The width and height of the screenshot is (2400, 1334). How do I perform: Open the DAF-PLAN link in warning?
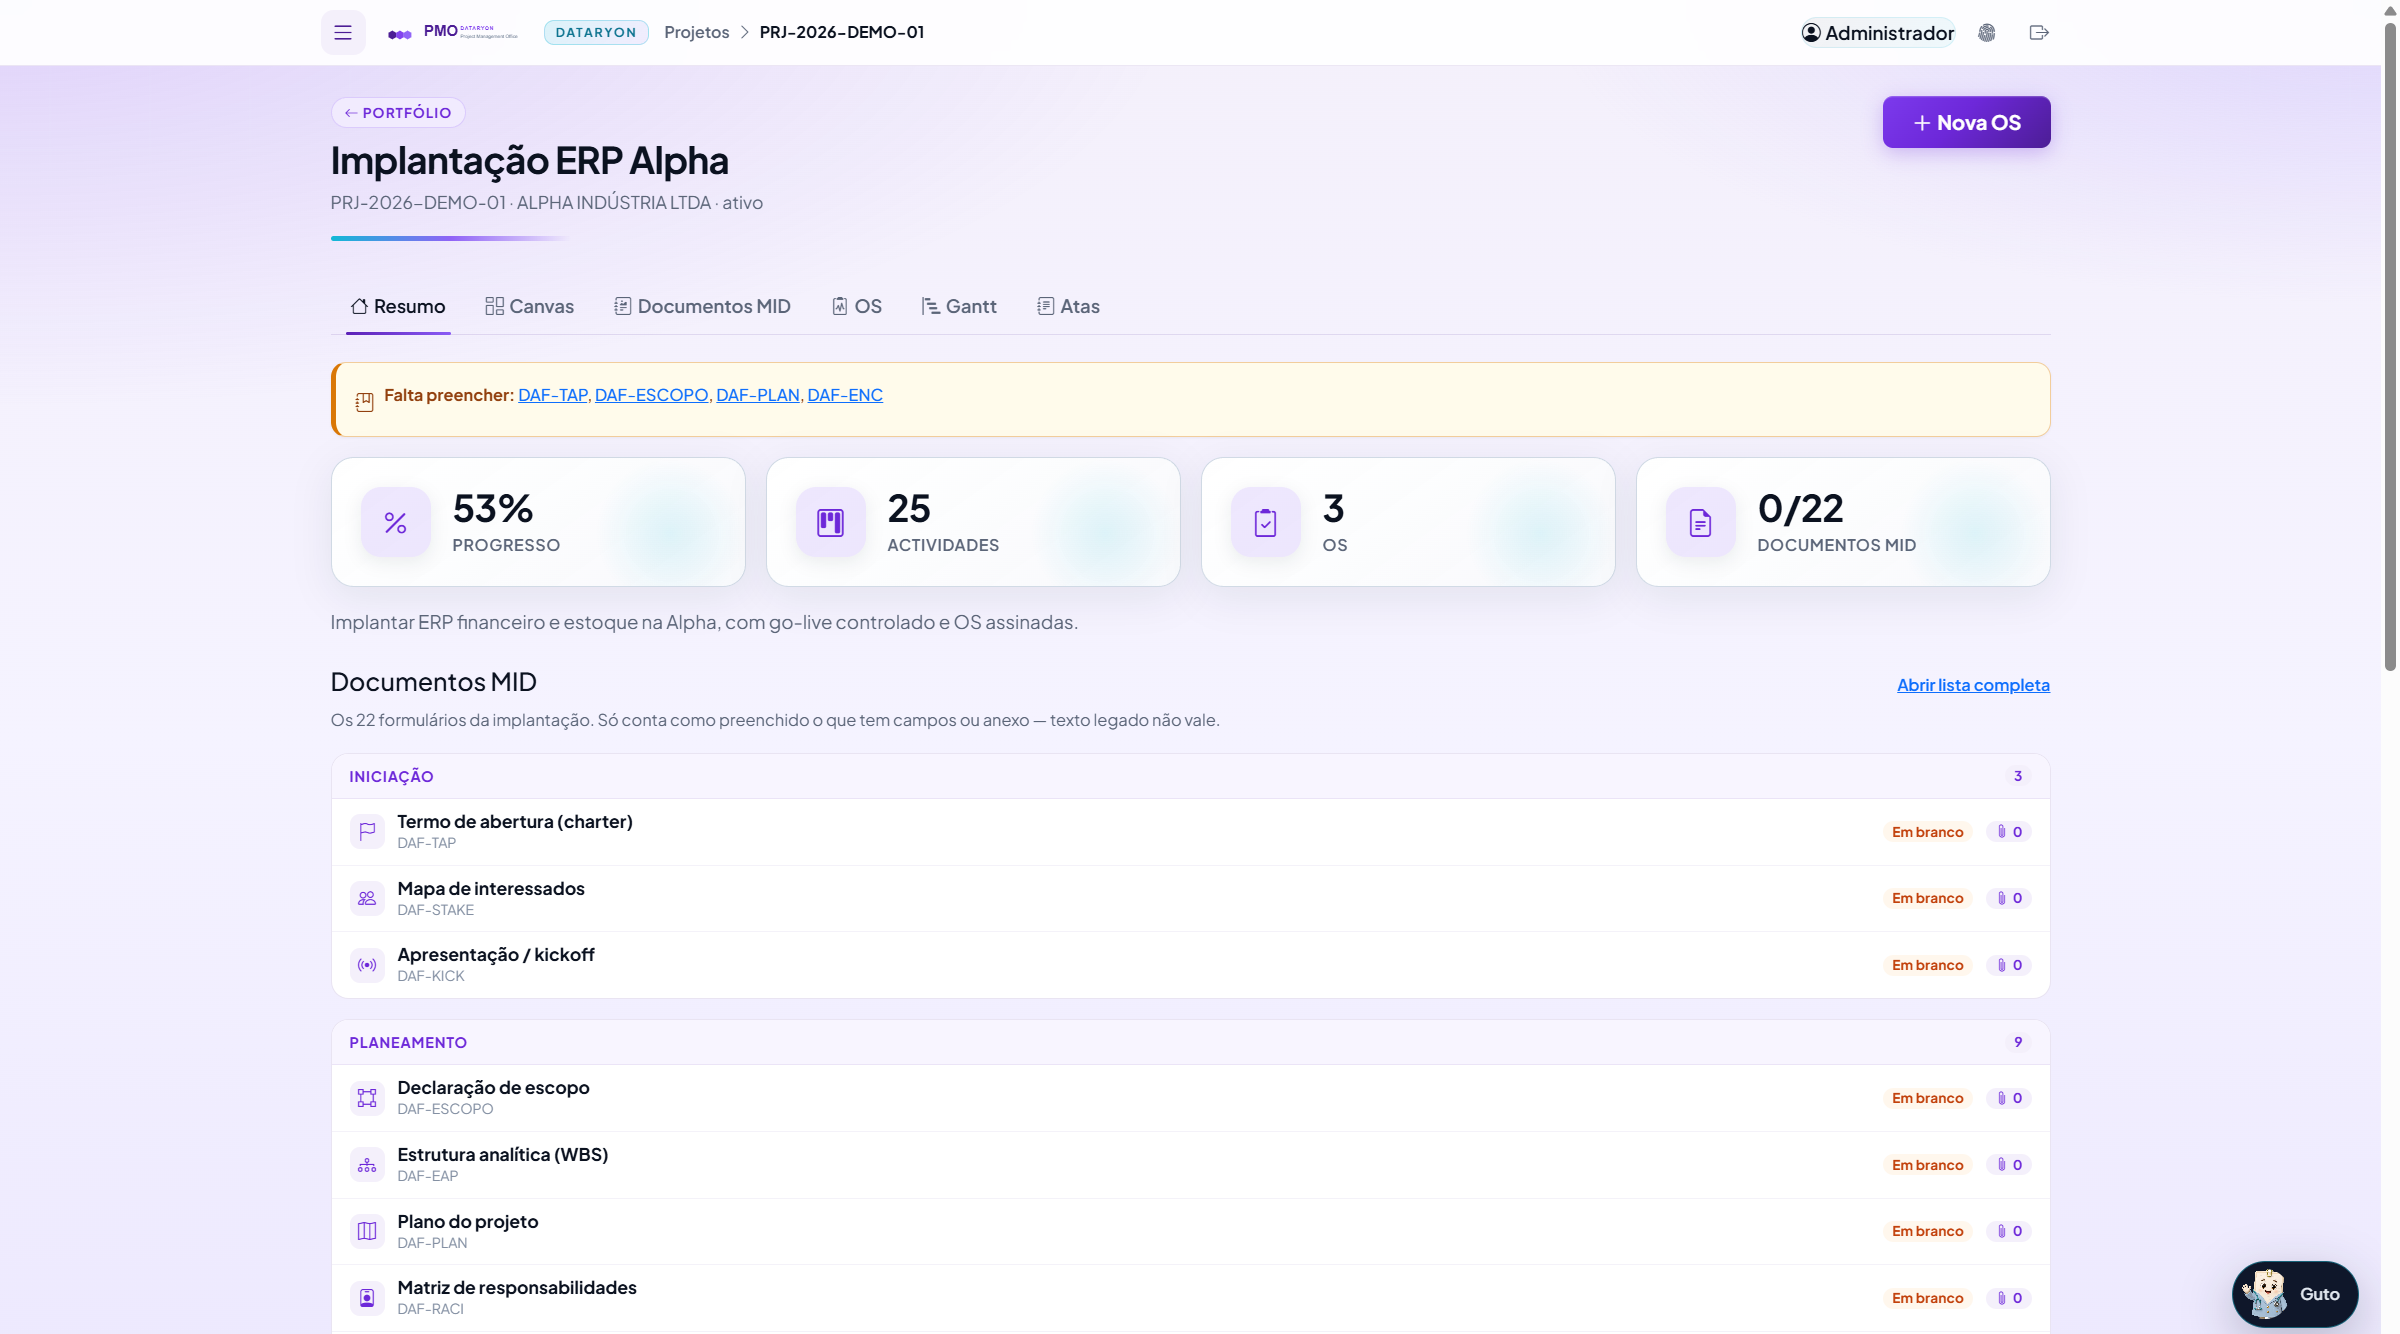pyautogui.click(x=758, y=395)
